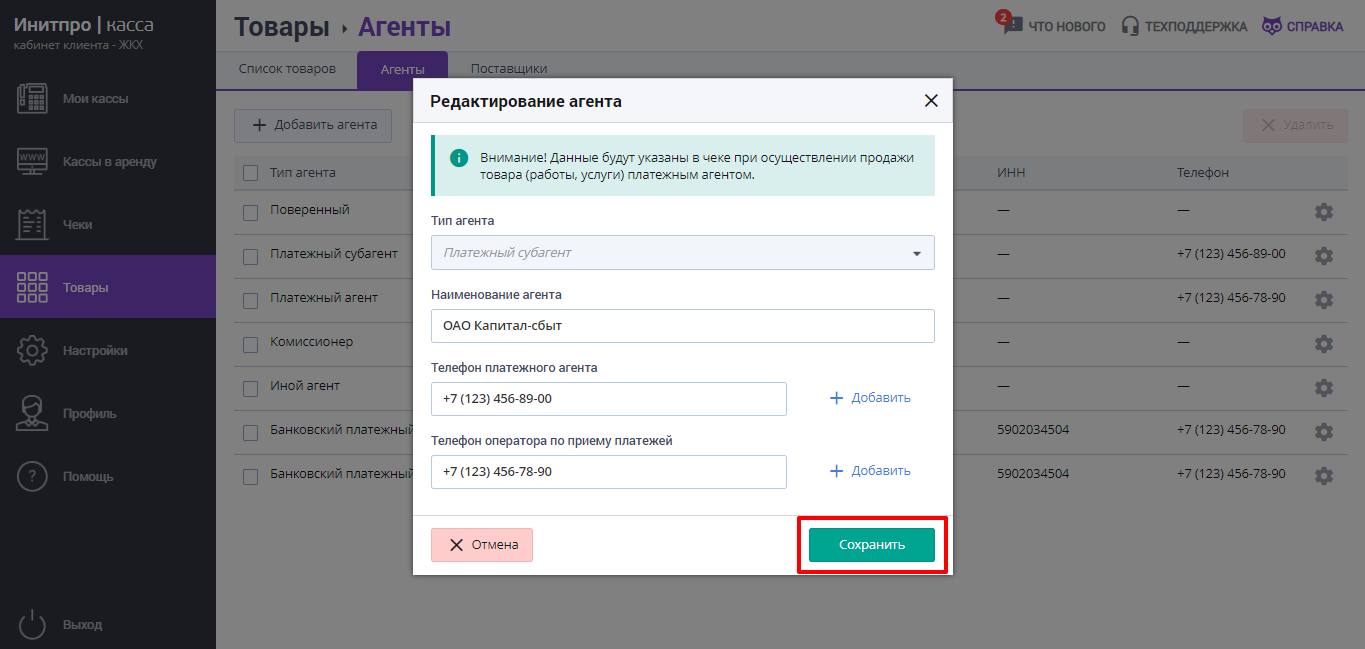Check the Комиссионер row checkbox
This screenshot has height=649, width=1365.
pos(251,343)
